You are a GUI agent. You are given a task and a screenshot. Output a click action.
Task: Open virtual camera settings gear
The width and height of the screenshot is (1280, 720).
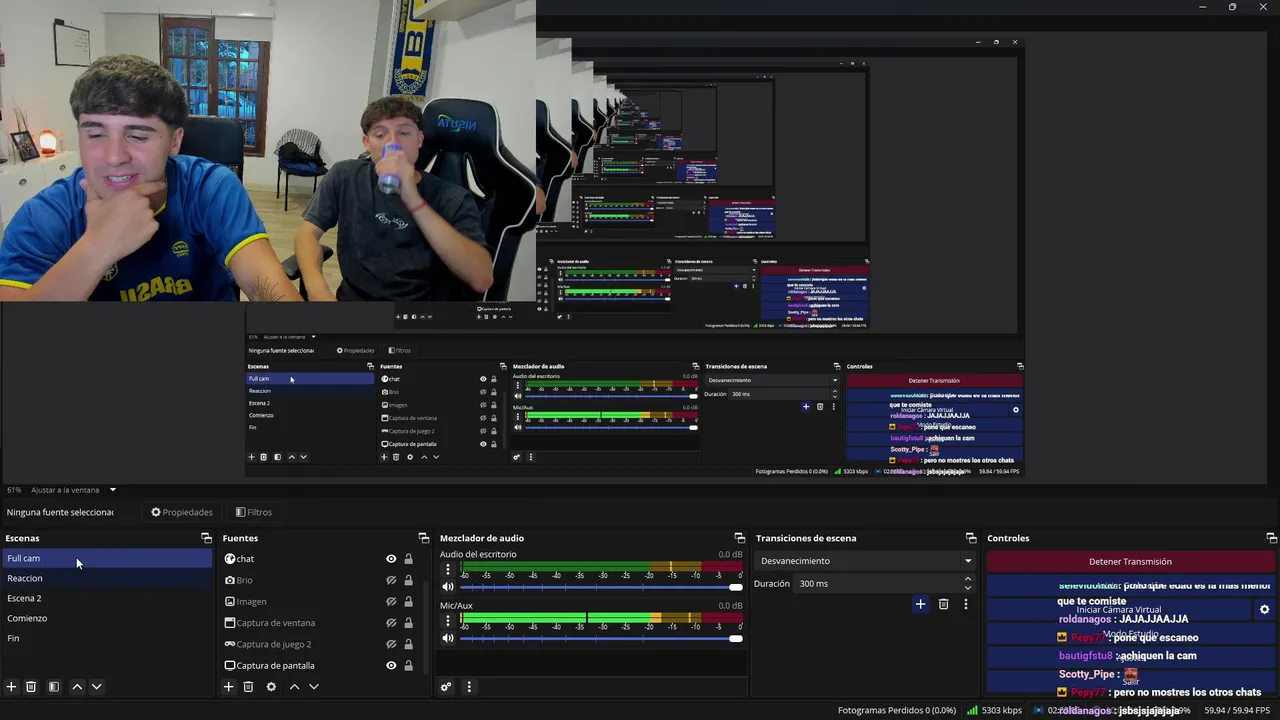point(1264,609)
